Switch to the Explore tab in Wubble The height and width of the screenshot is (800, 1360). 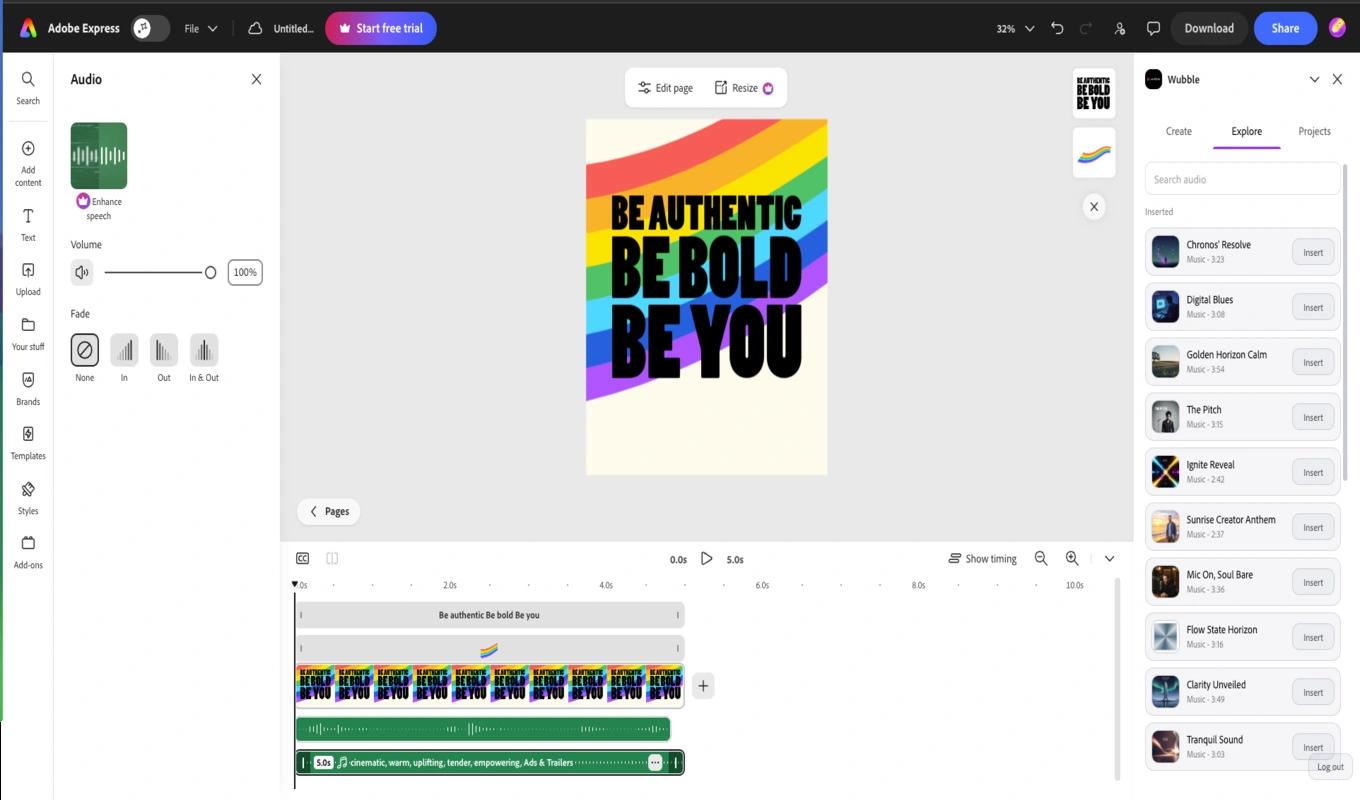[1247, 131]
